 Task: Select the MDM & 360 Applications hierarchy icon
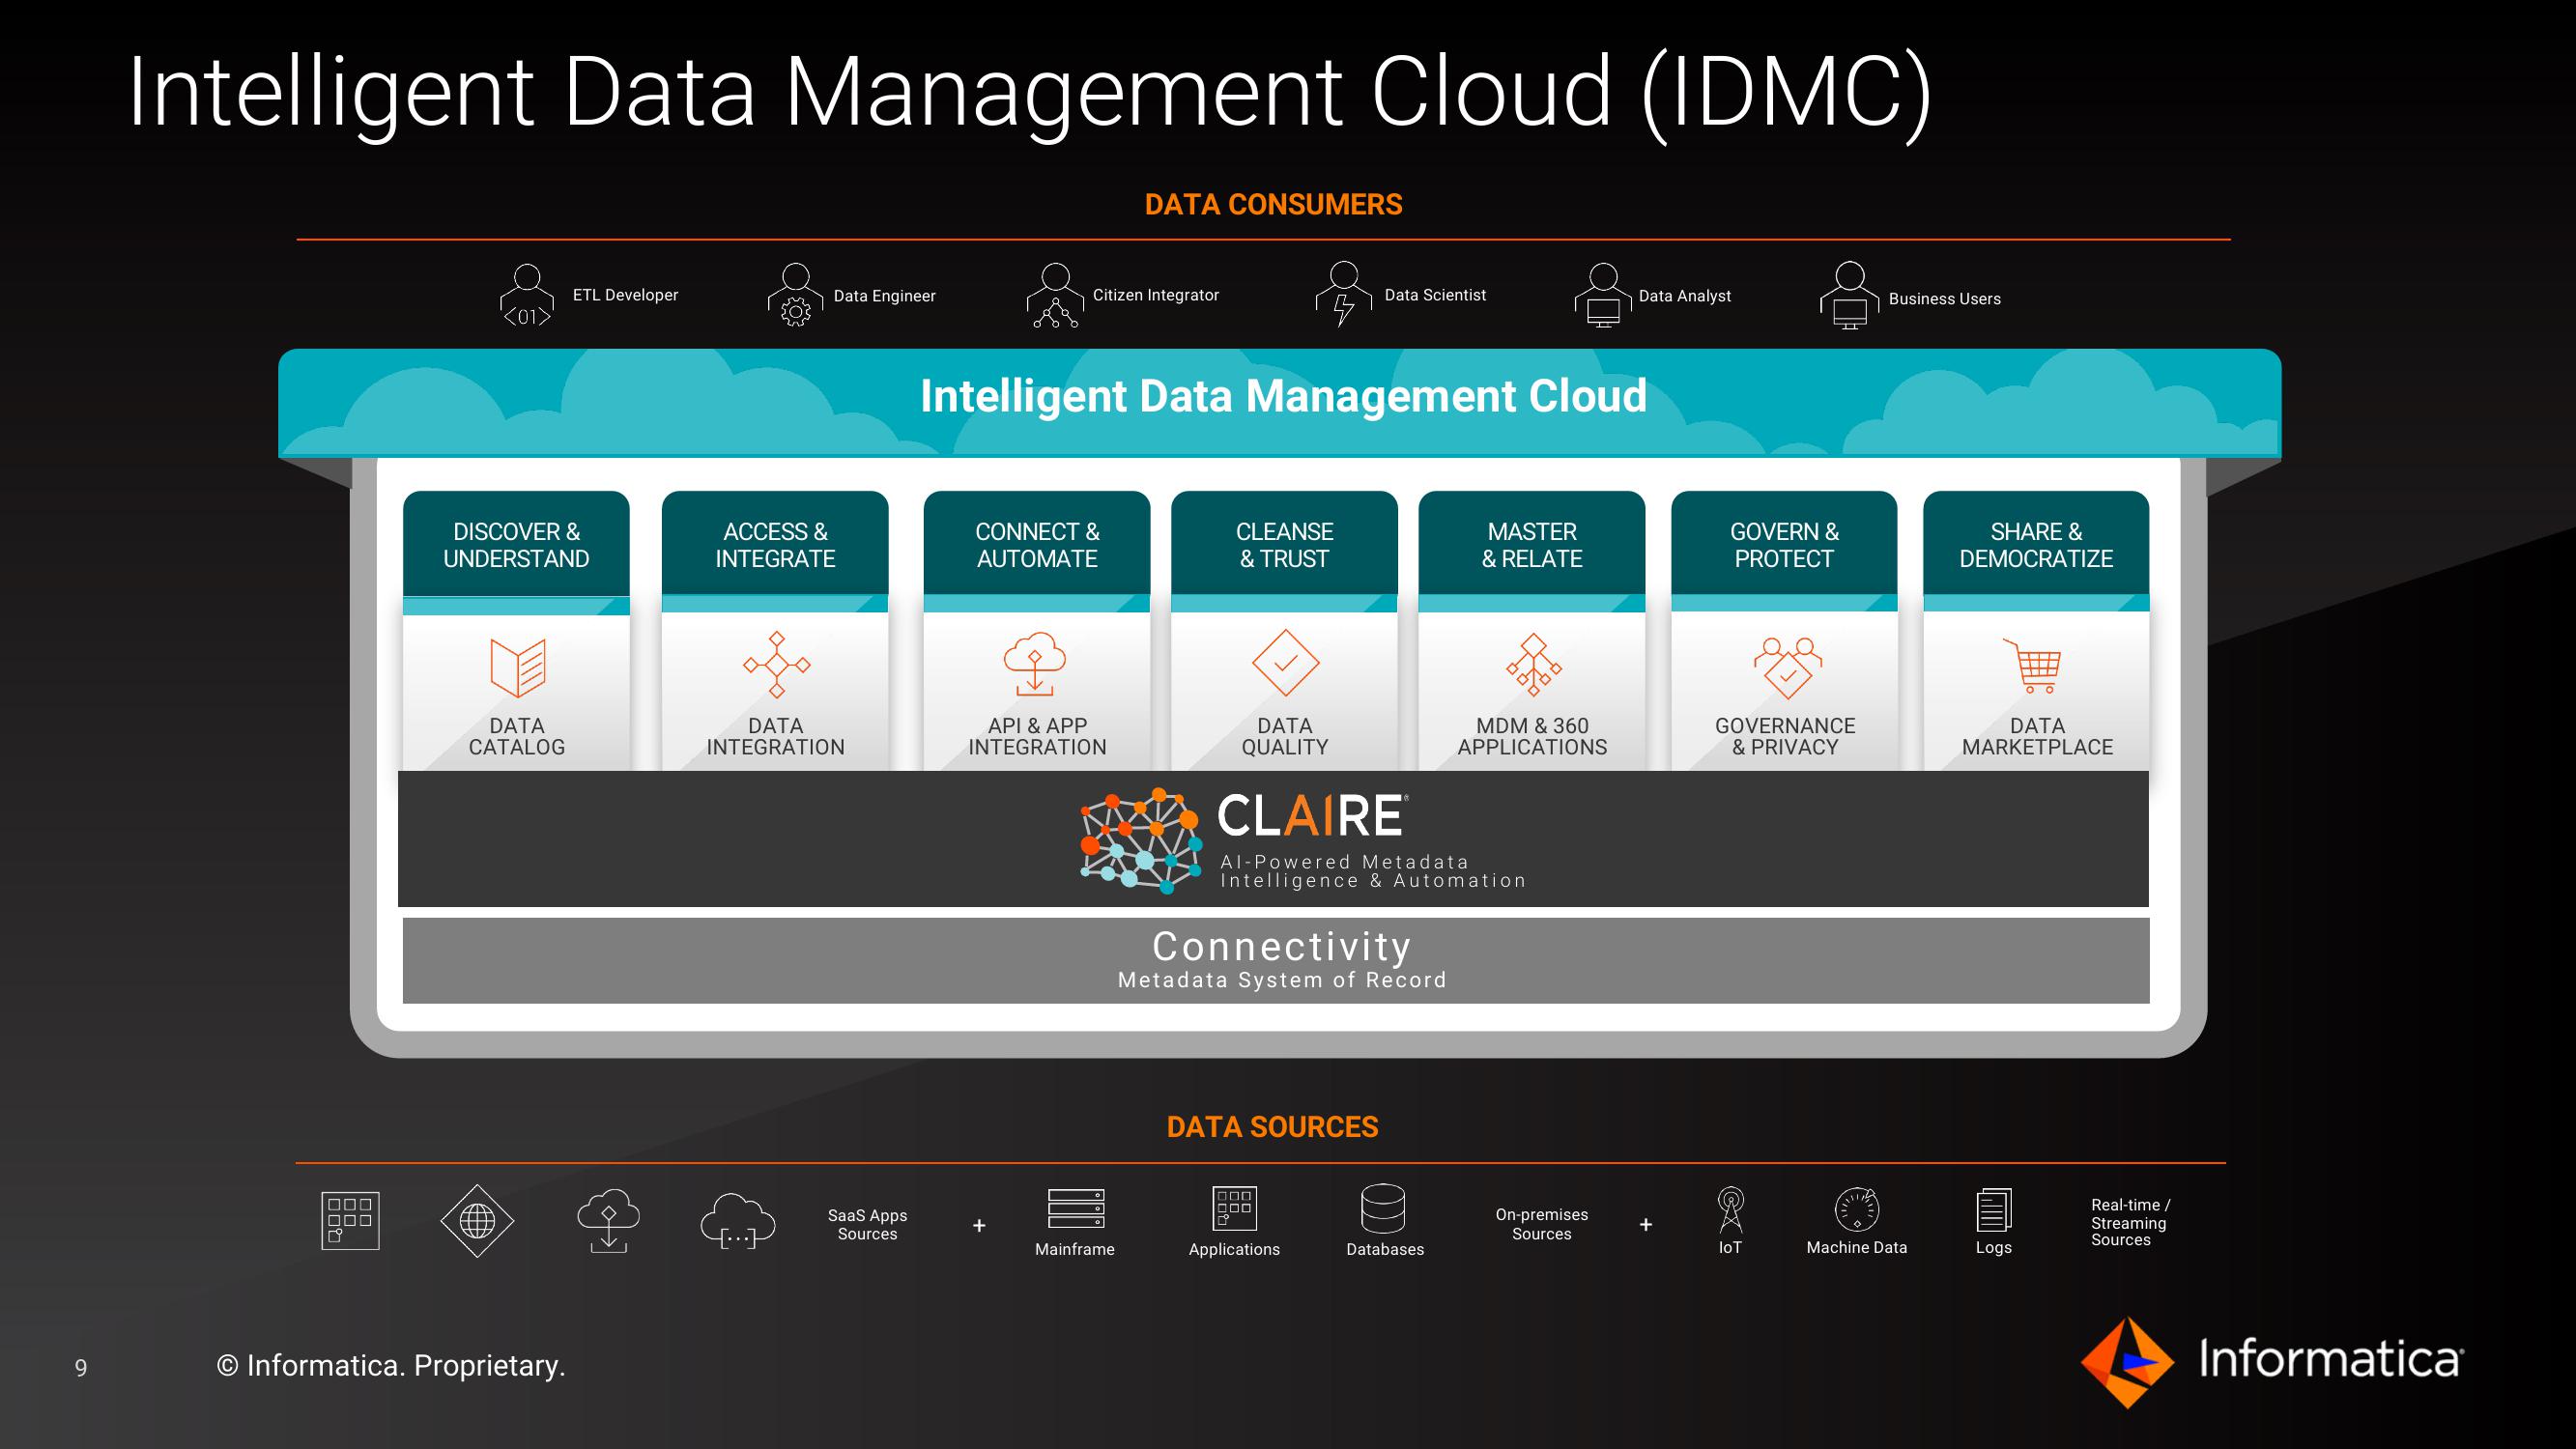pos(1533,665)
